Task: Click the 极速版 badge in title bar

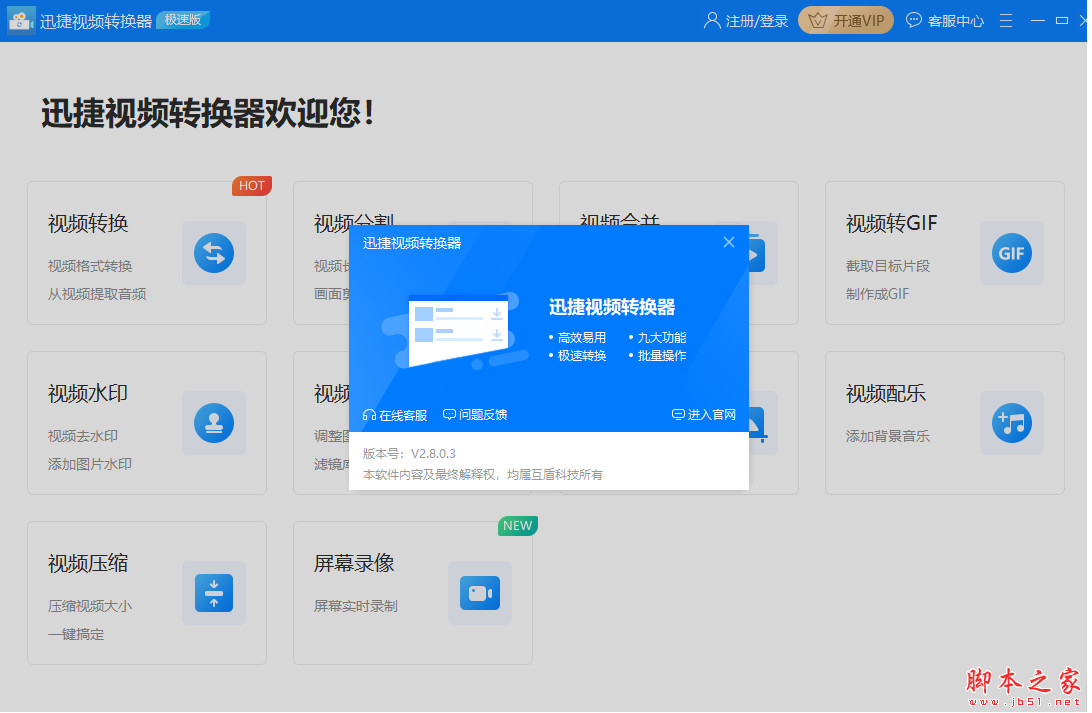Action: point(183,19)
